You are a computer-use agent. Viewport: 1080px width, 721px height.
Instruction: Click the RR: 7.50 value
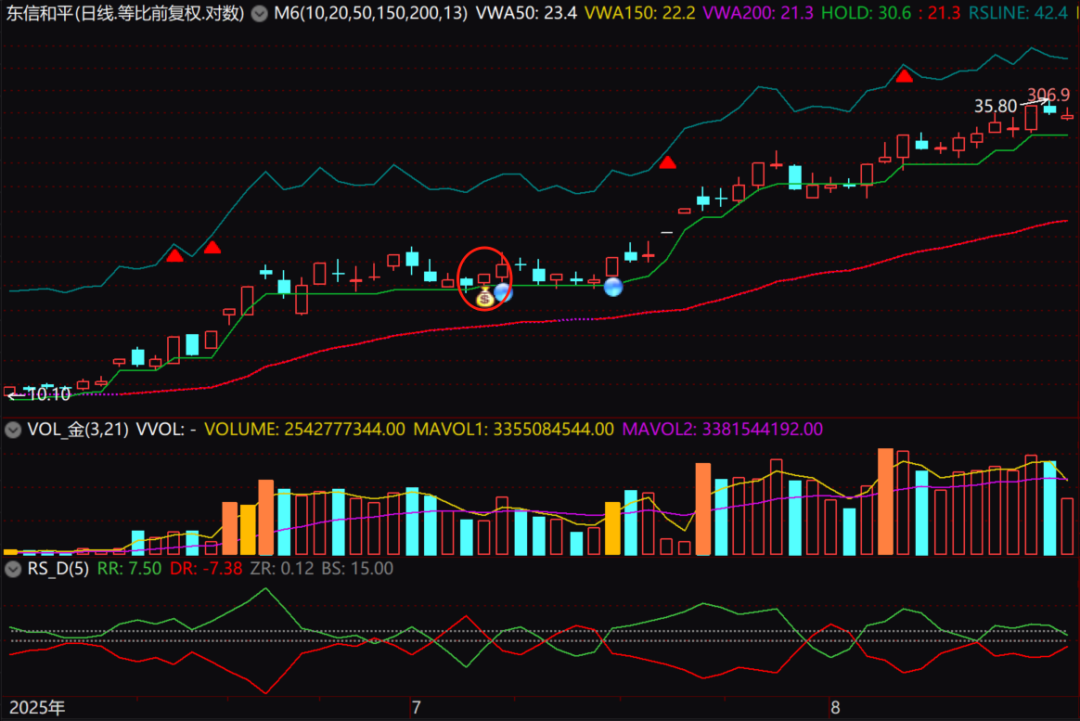point(129,569)
